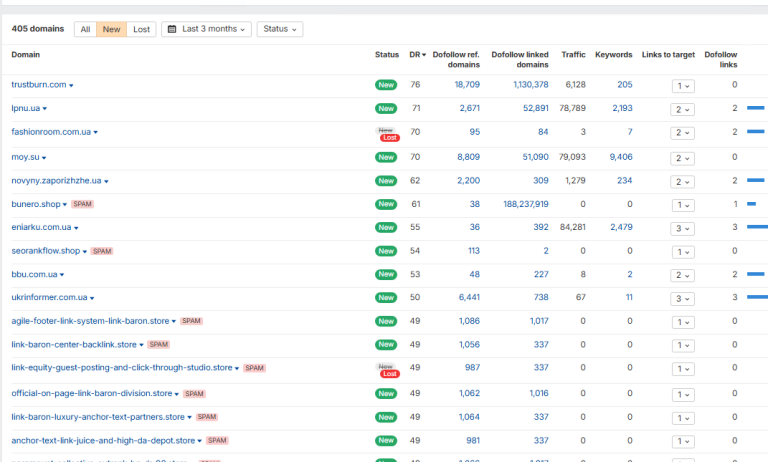The height and width of the screenshot is (462, 768).
Task: Open link-baron-center-backlink.store link
Action: pos(74,344)
